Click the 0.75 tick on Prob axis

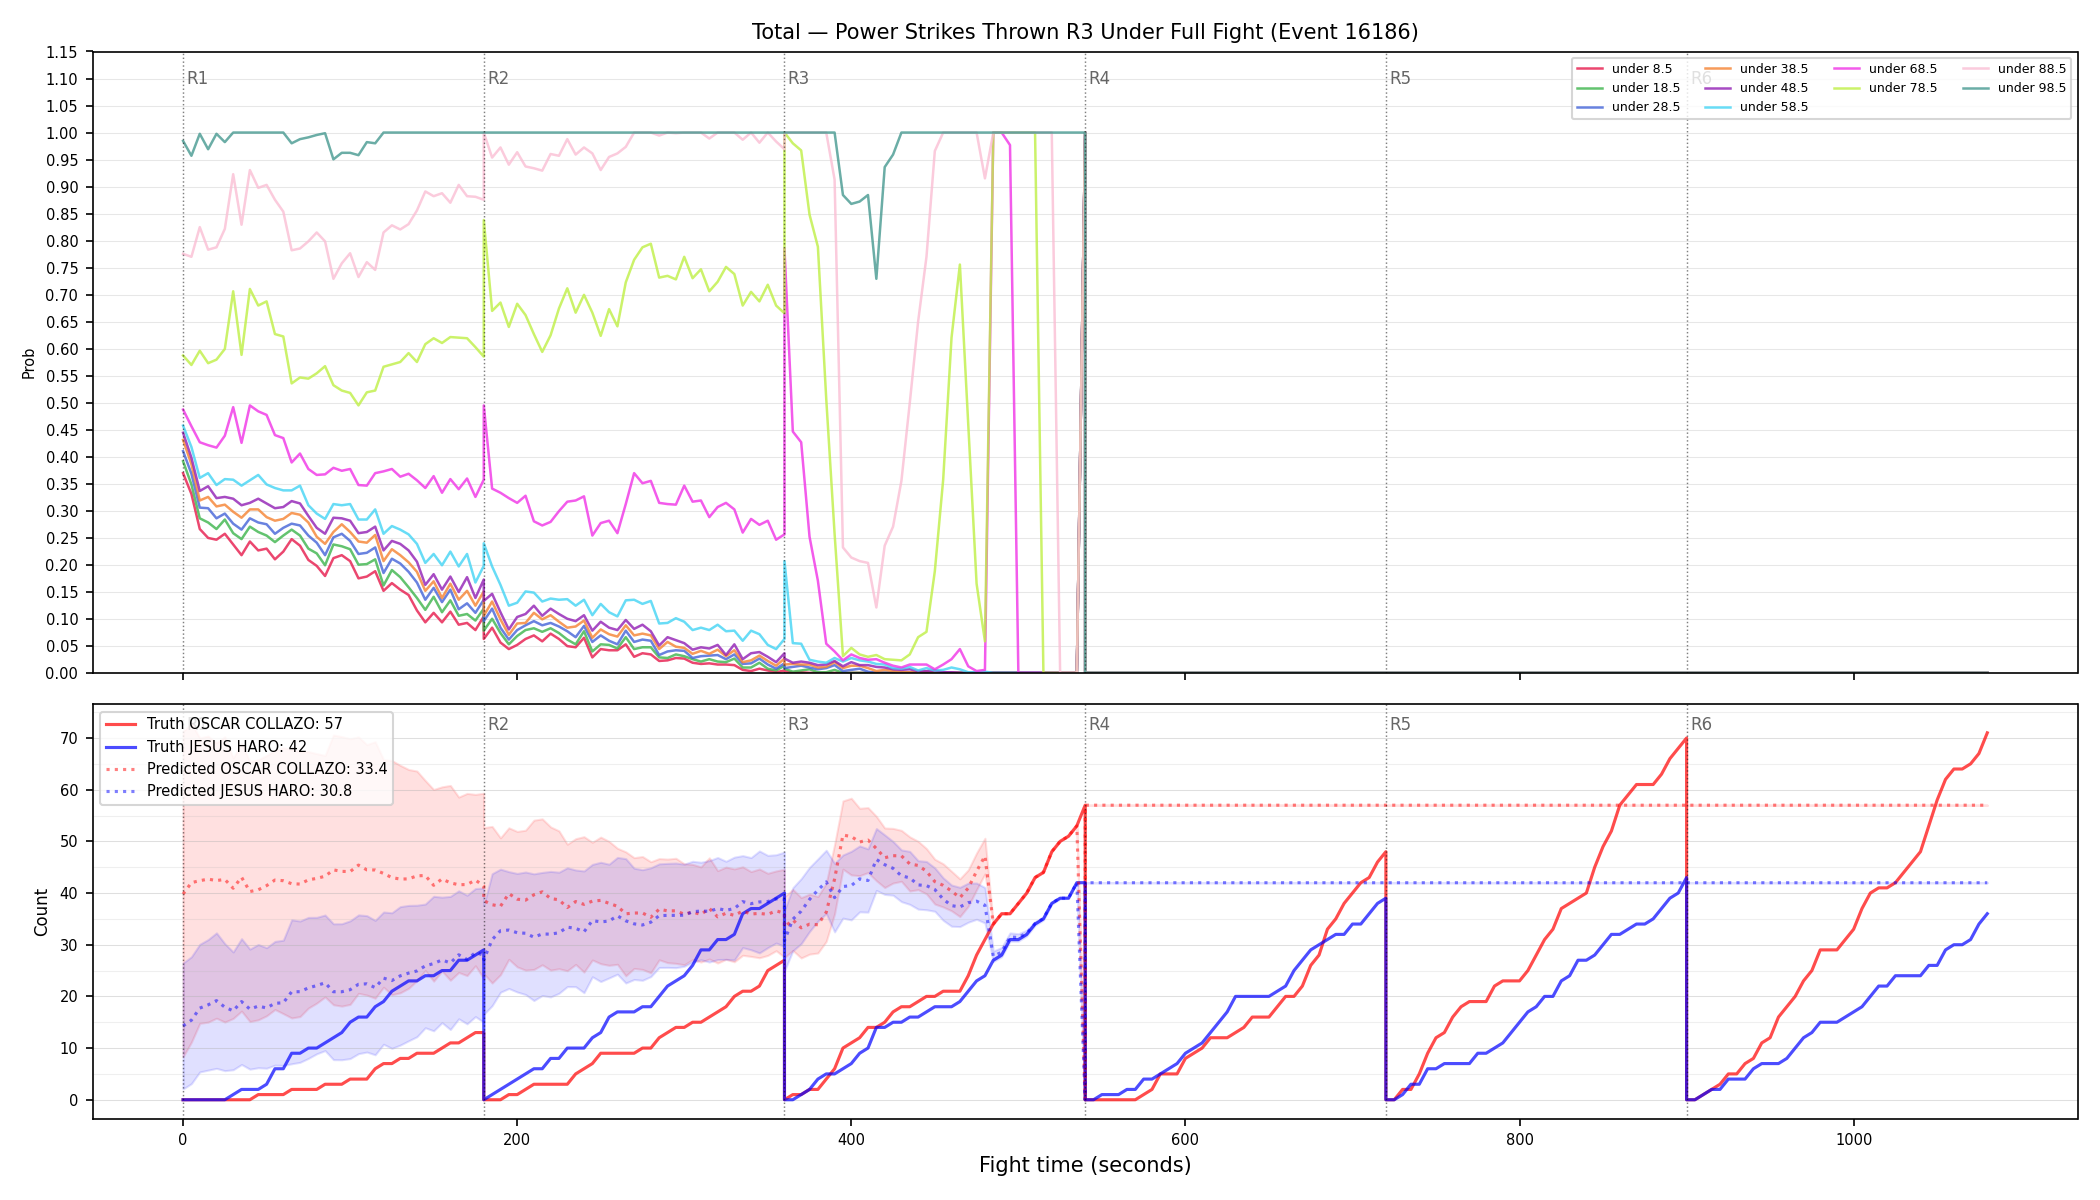[63, 268]
